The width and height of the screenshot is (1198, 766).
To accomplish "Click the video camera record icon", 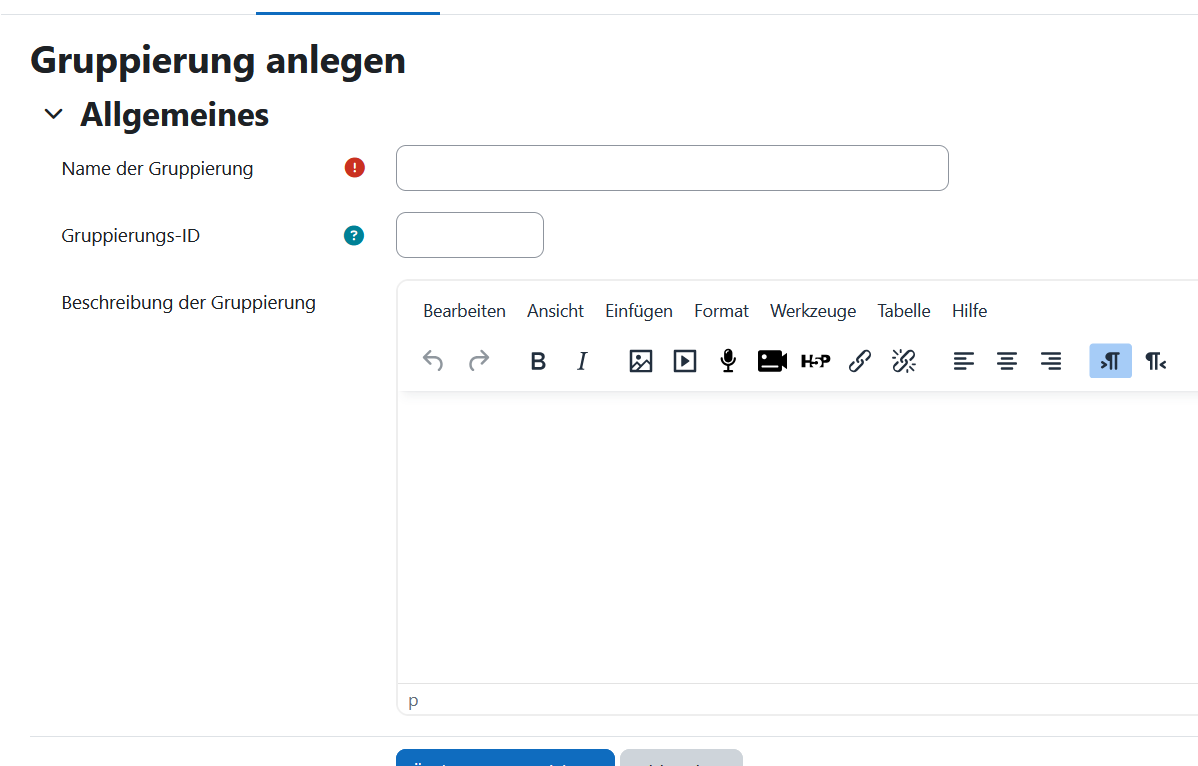I will [x=772, y=361].
